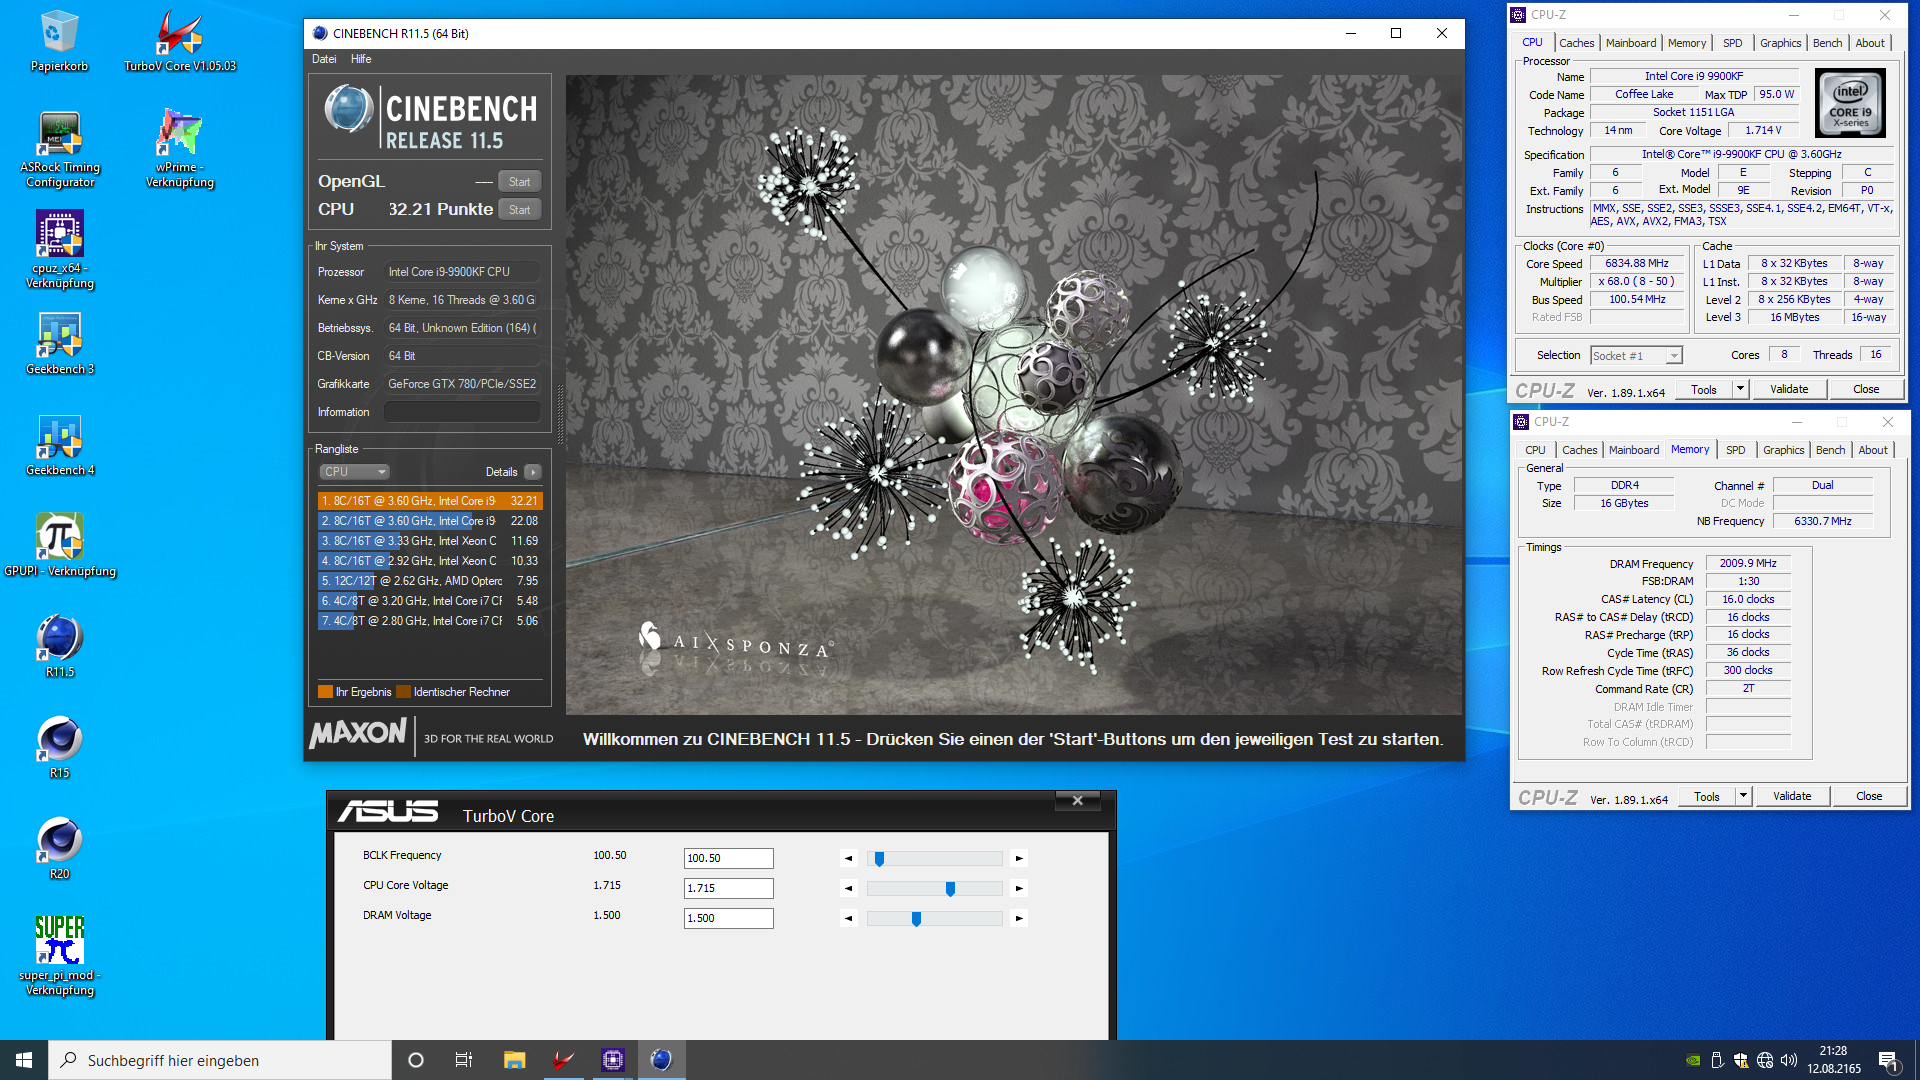Click the DRAM Voltage field 1.500
This screenshot has width=1920, height=1080.
[728, 919]
